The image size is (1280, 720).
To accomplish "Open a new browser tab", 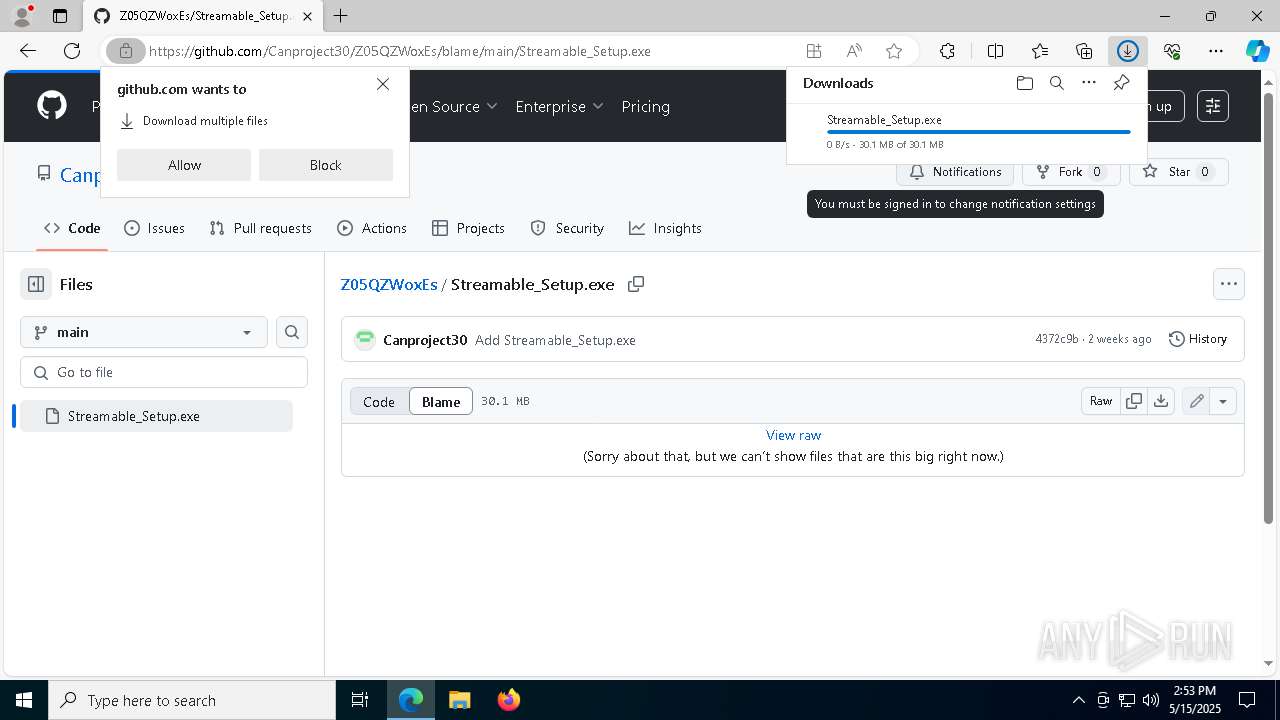I will coord(341,16).
